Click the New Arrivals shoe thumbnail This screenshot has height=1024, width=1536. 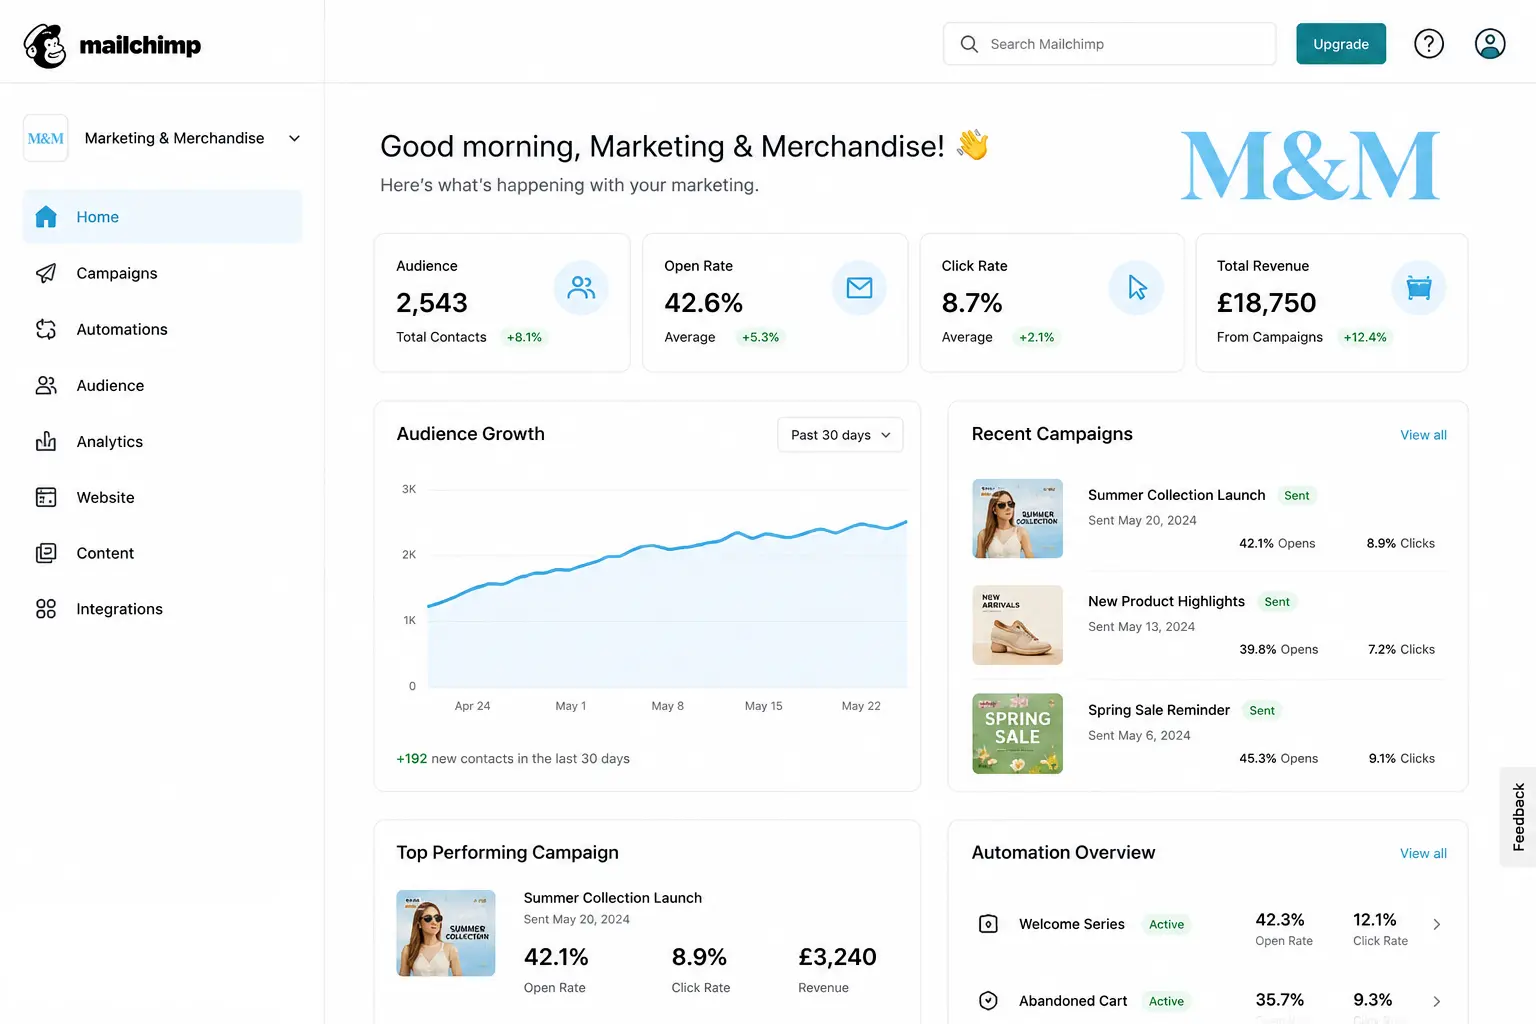(x=1017, y=625)
